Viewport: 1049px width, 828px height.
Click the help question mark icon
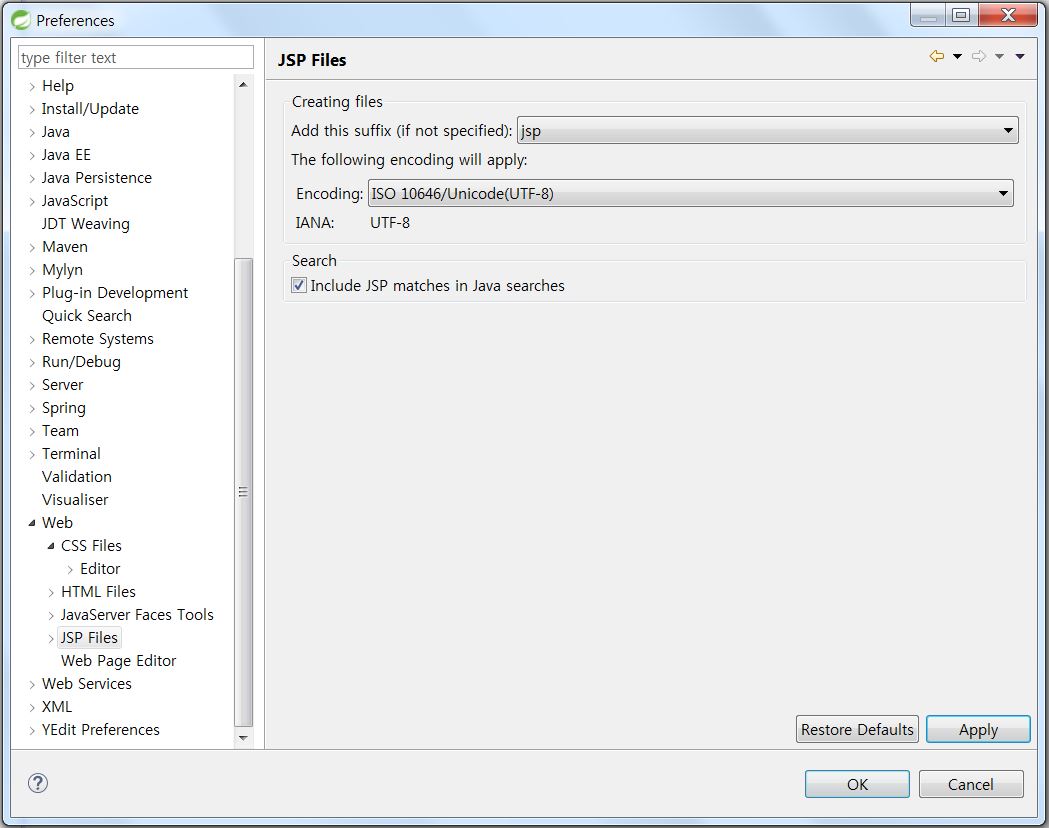[x=38, y=783]
